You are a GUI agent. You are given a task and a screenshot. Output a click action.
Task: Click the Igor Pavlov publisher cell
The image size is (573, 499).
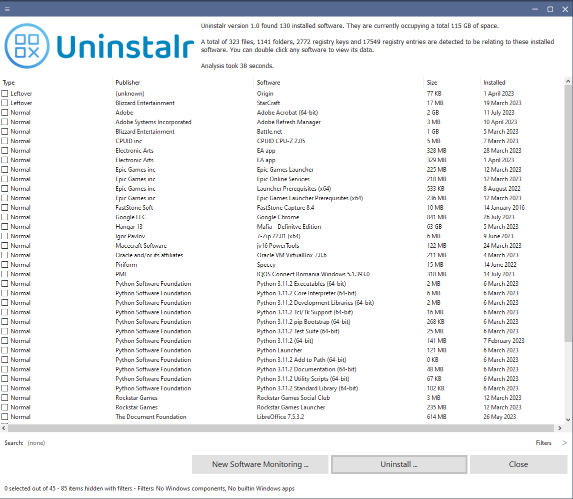click(x=130, y=236)
